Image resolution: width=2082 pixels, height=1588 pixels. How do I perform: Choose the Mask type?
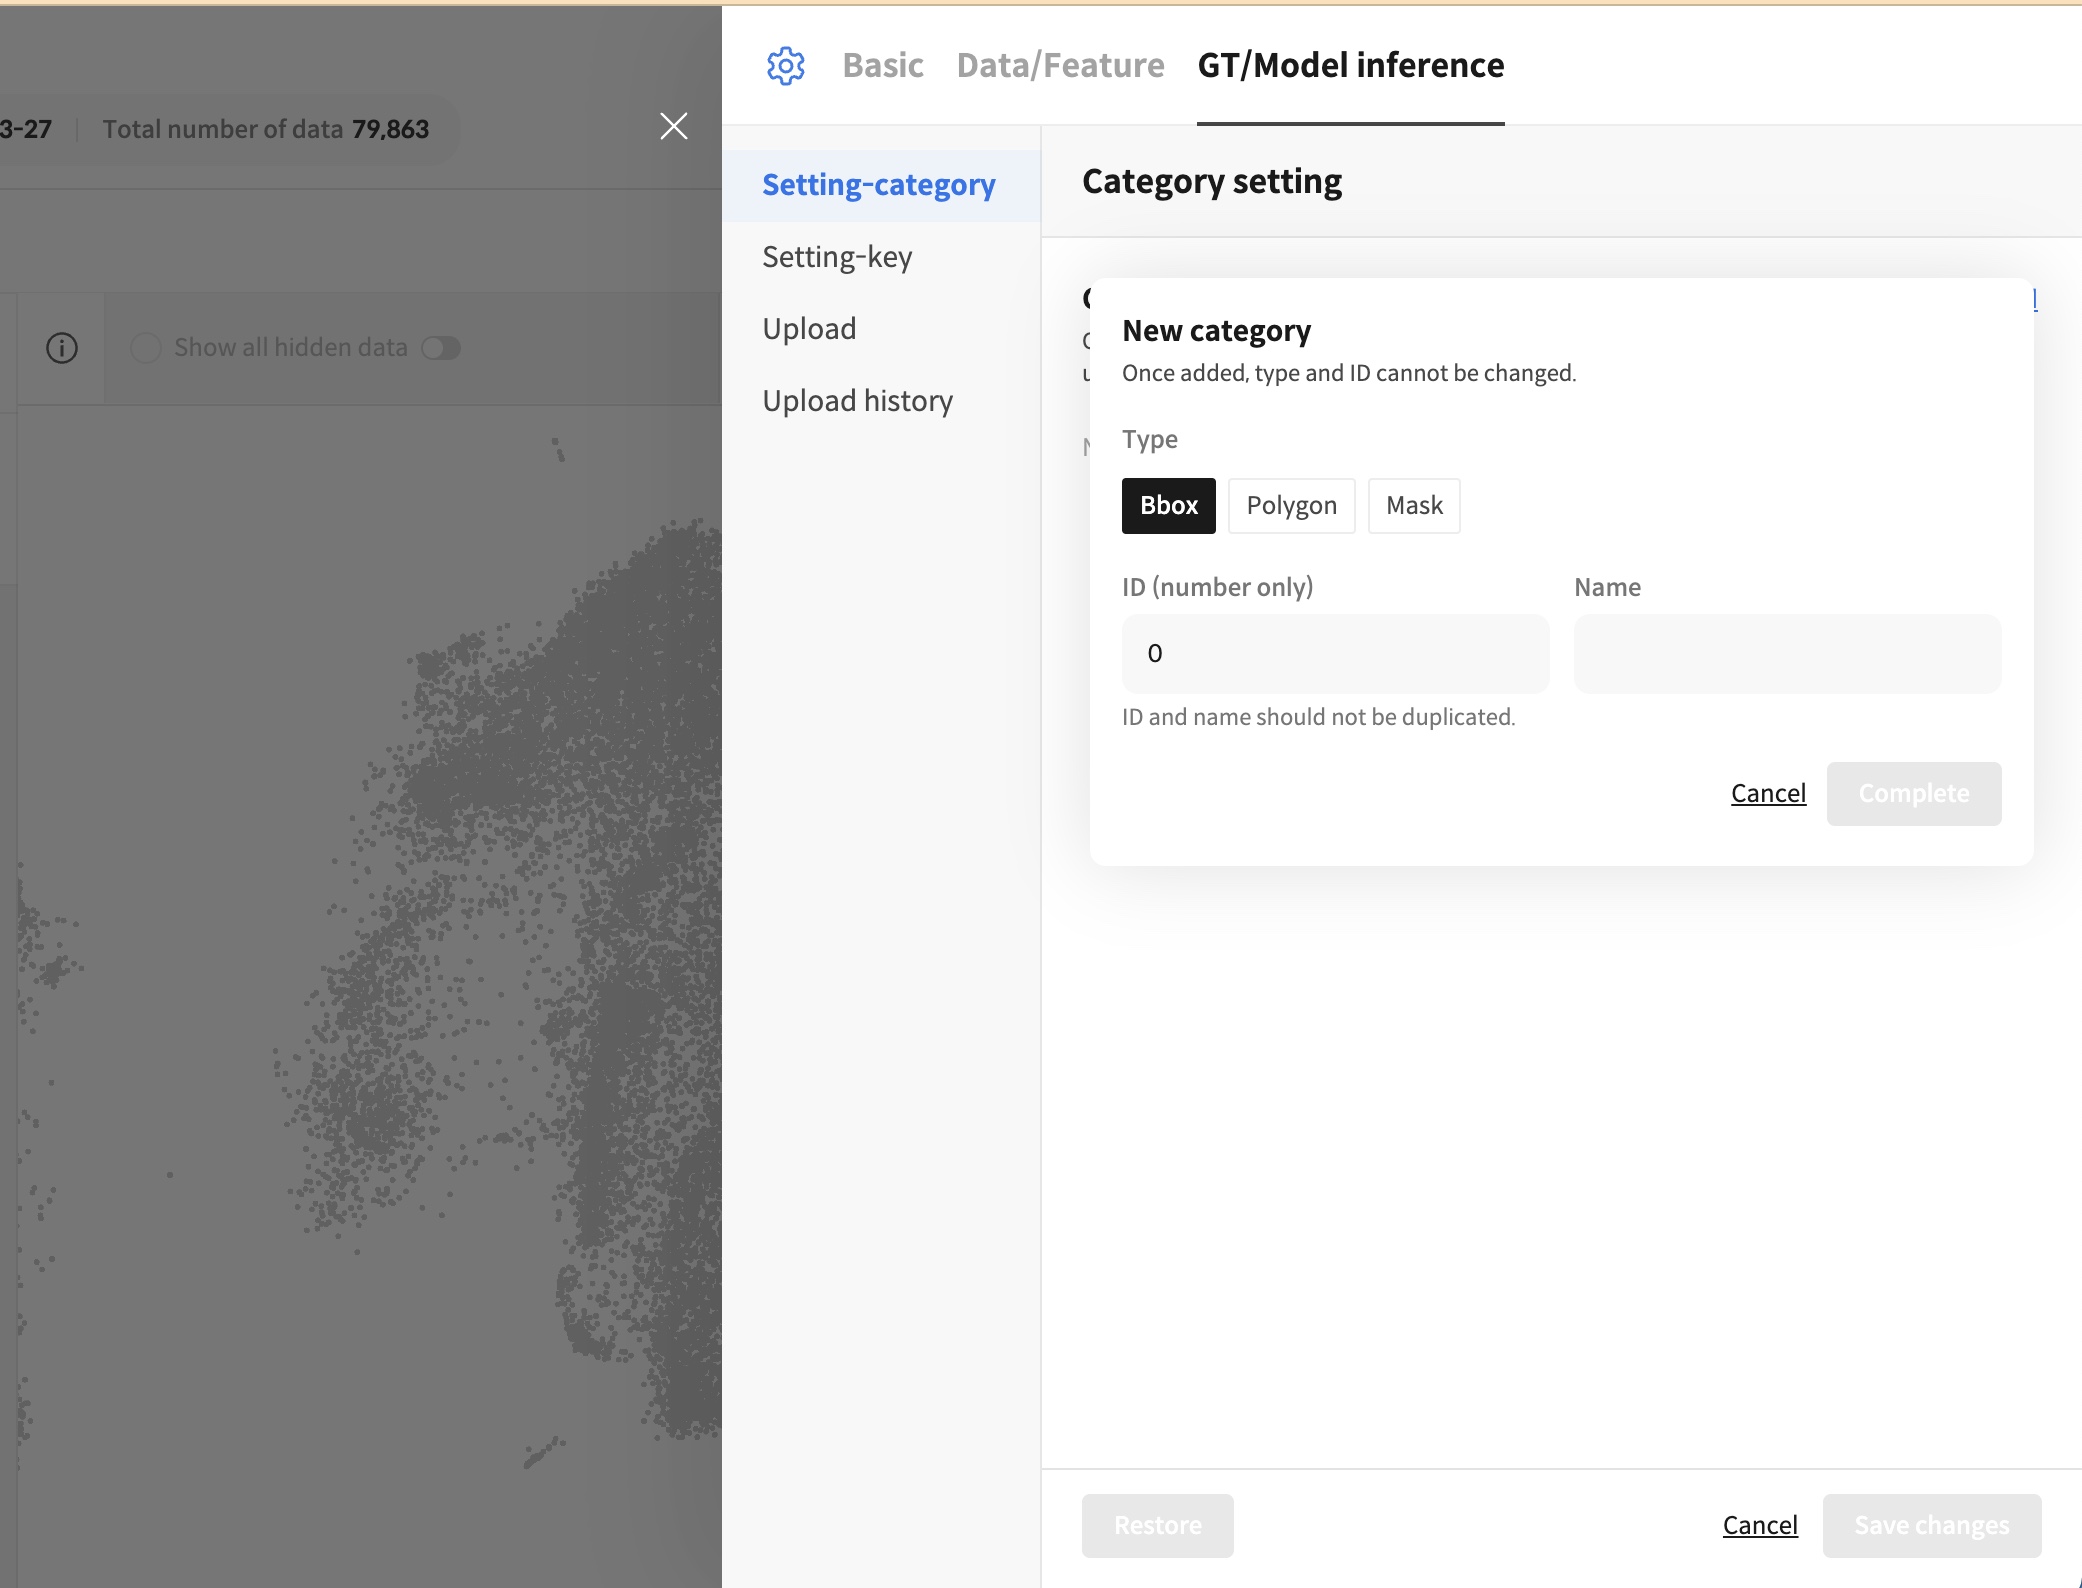coord(1414,506)
